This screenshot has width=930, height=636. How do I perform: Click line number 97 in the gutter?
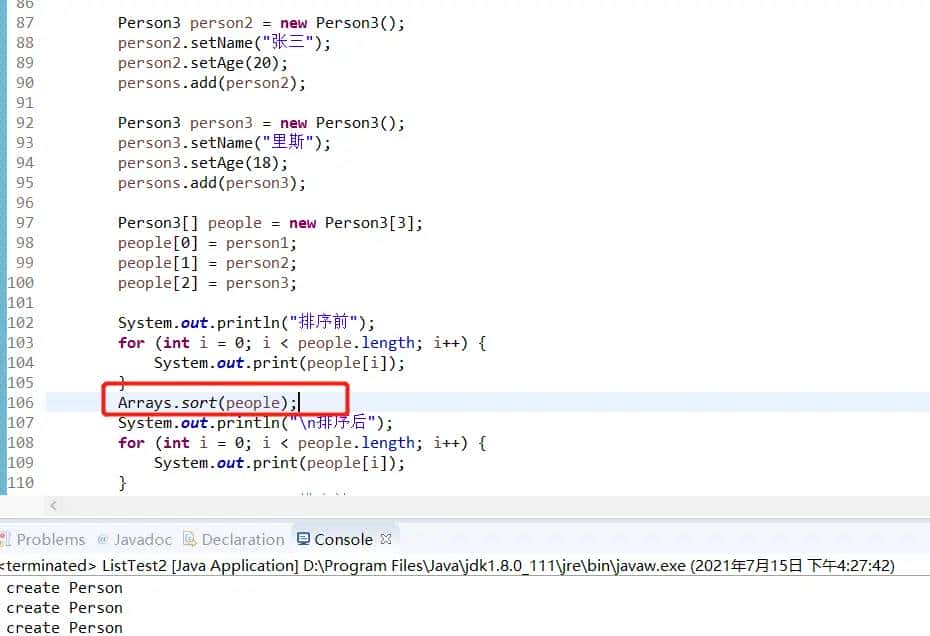pos(24,222)
